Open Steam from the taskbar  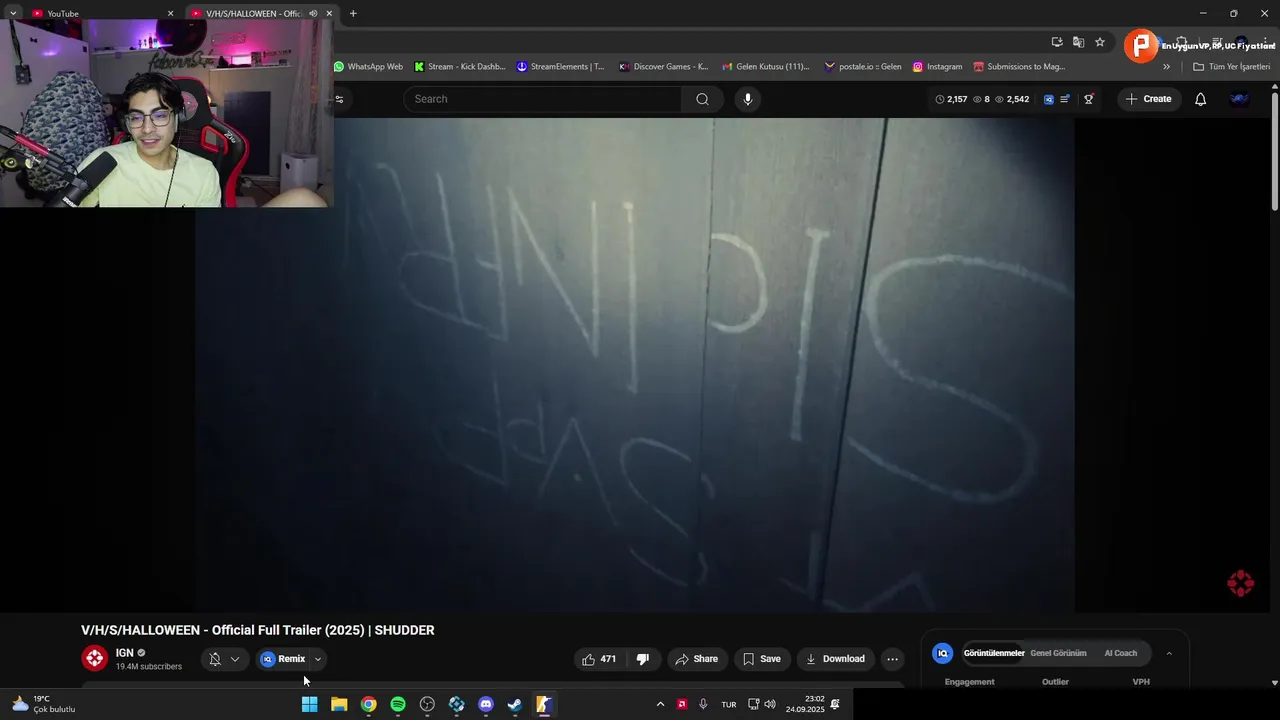point(515,704)
